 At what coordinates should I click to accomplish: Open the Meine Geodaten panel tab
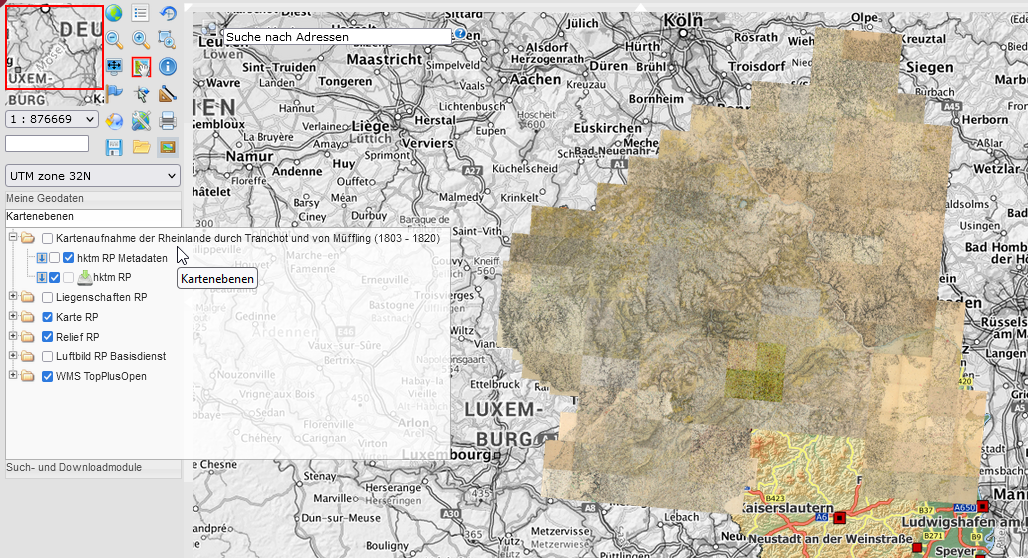[x=93, y=198]
